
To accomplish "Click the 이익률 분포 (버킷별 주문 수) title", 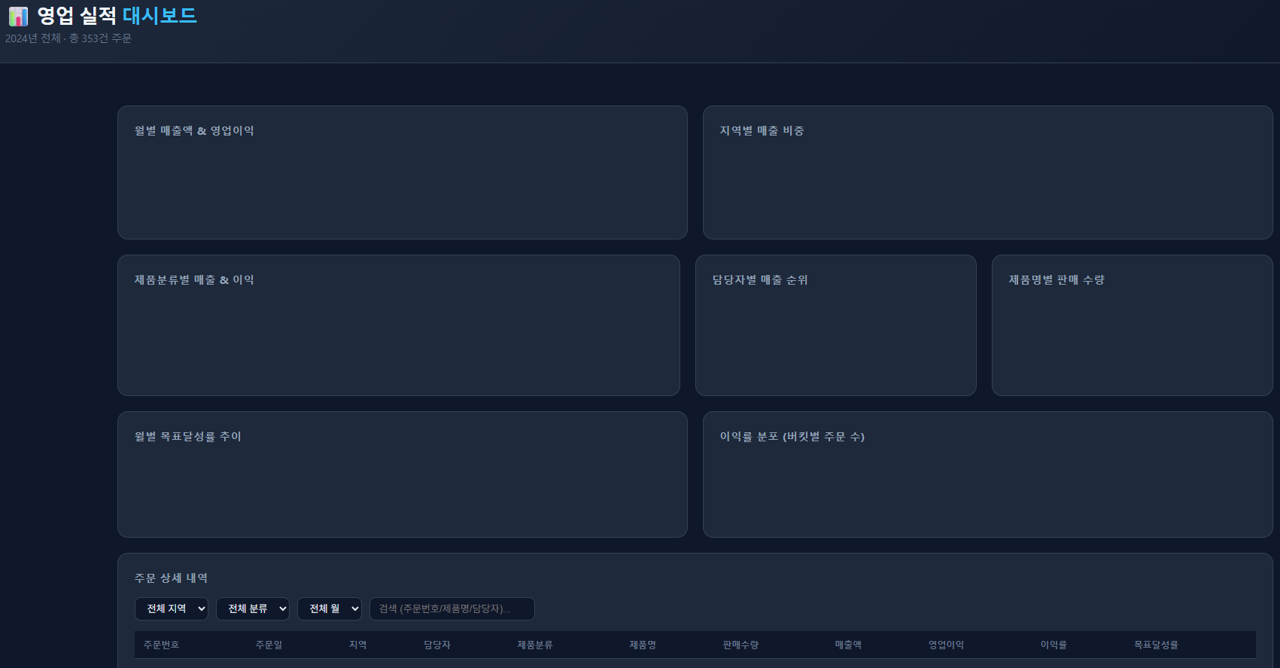I will pyautogui.click(x=792, y=437).
